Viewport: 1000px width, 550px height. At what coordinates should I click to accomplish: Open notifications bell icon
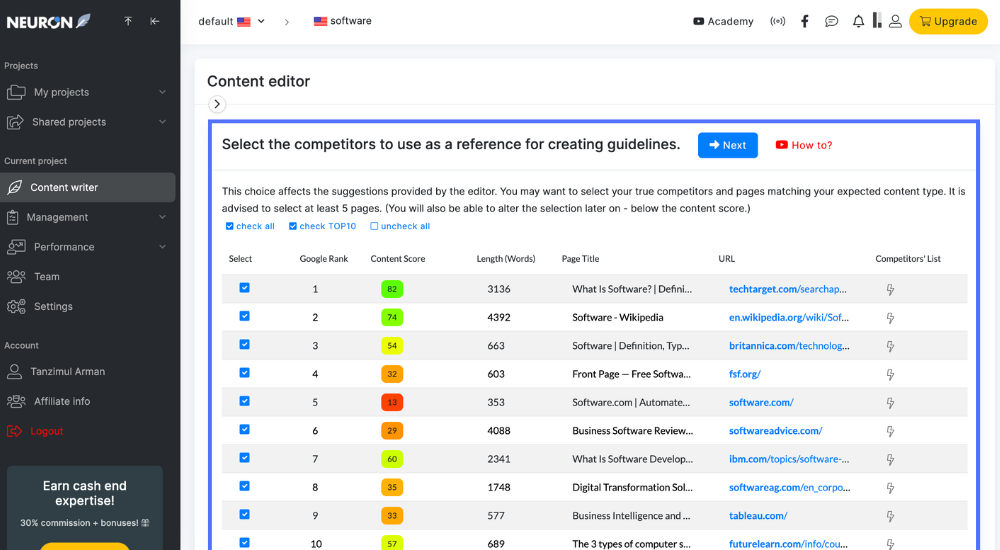[x=858, y=21]
